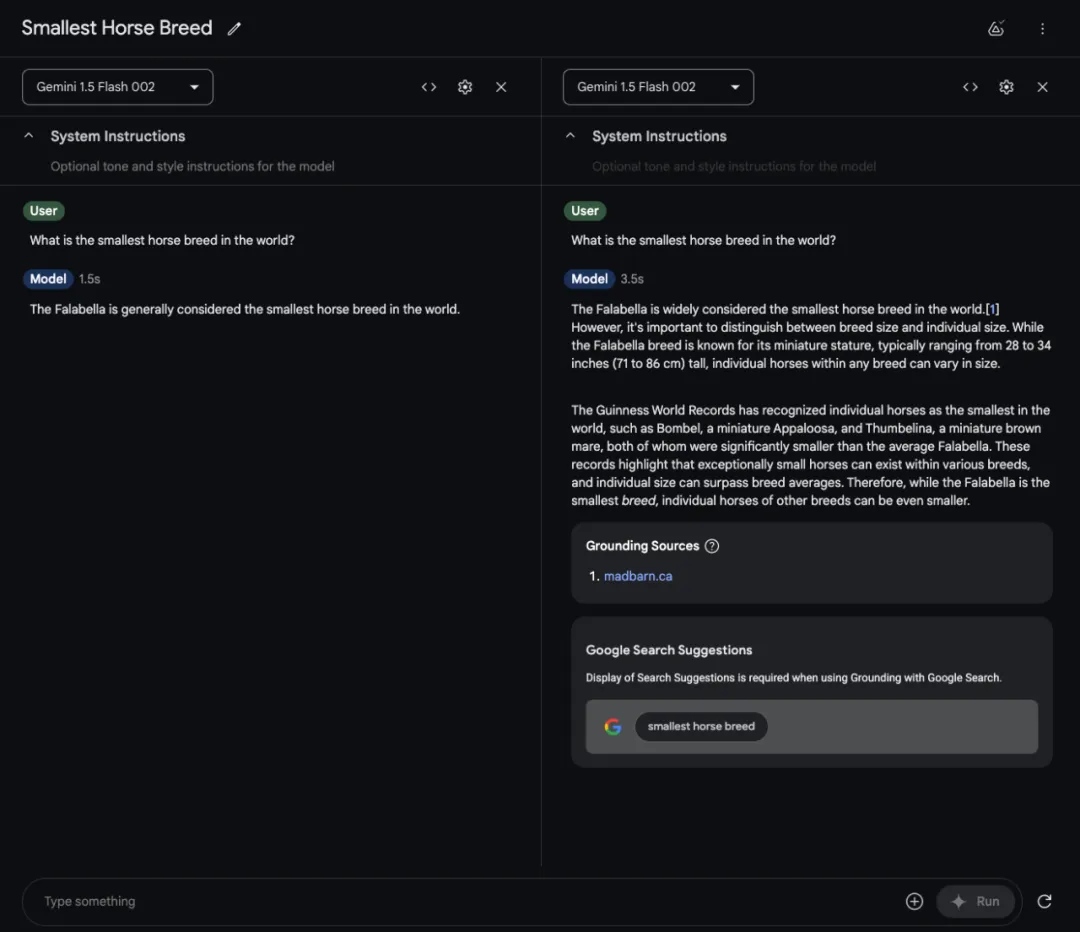1080x932 pixels.
Task: Add media with the plus icon
Action: pyautogui.click(x=914, y=901)
